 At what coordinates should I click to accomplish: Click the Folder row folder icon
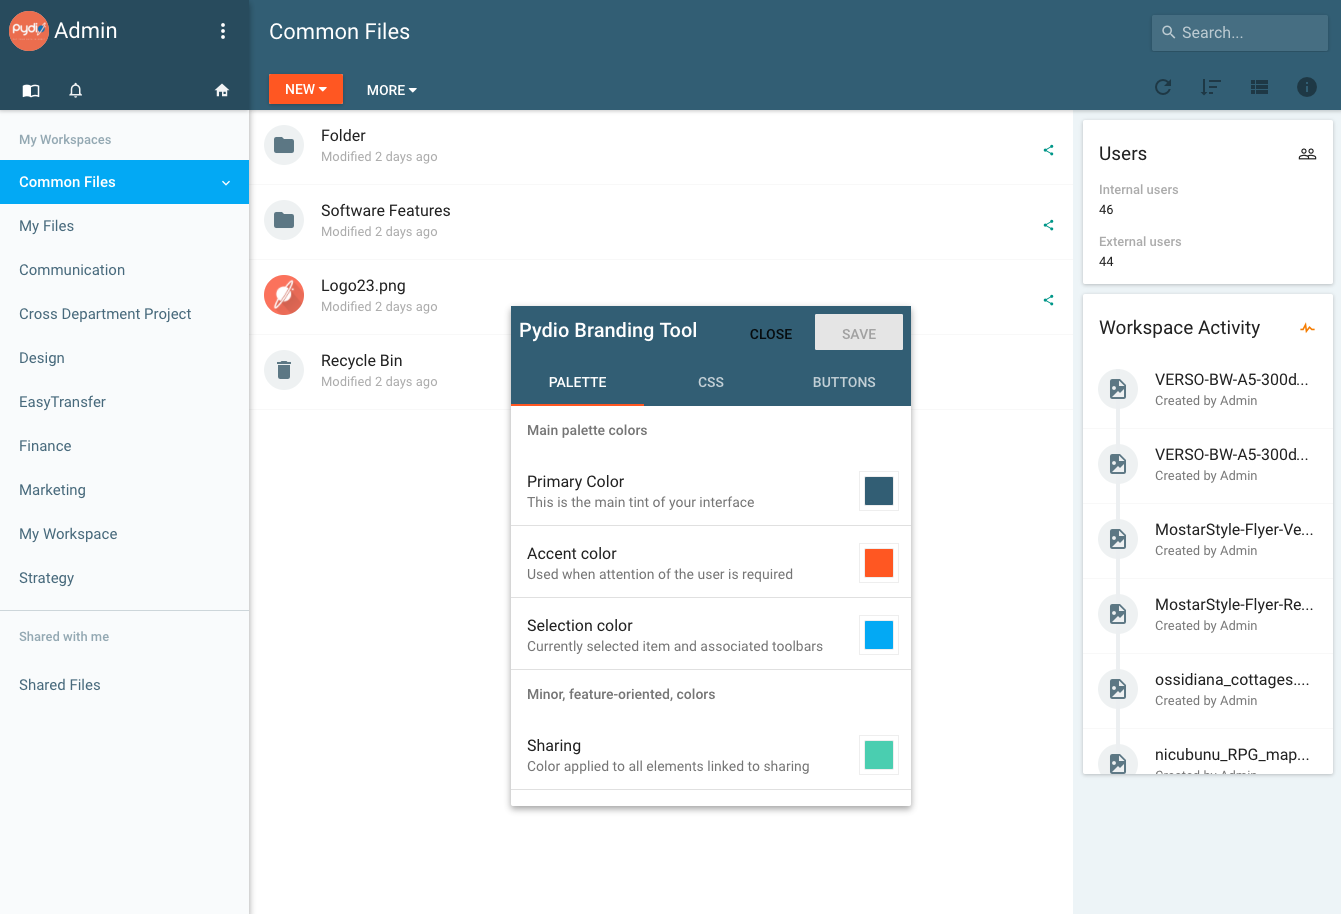tap(284, 145)
